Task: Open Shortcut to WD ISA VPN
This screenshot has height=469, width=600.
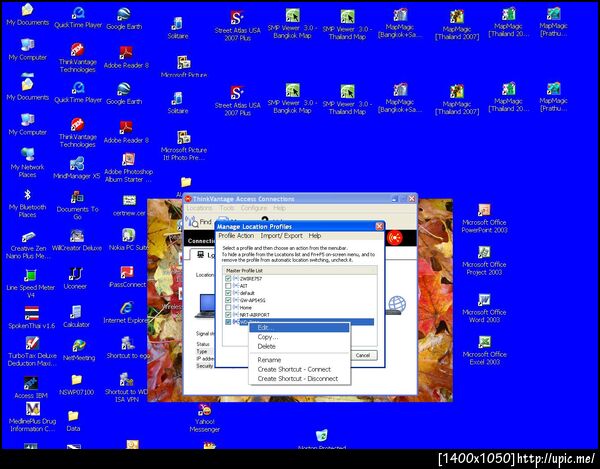Action: pyautogui.click(x=126, y=380)
